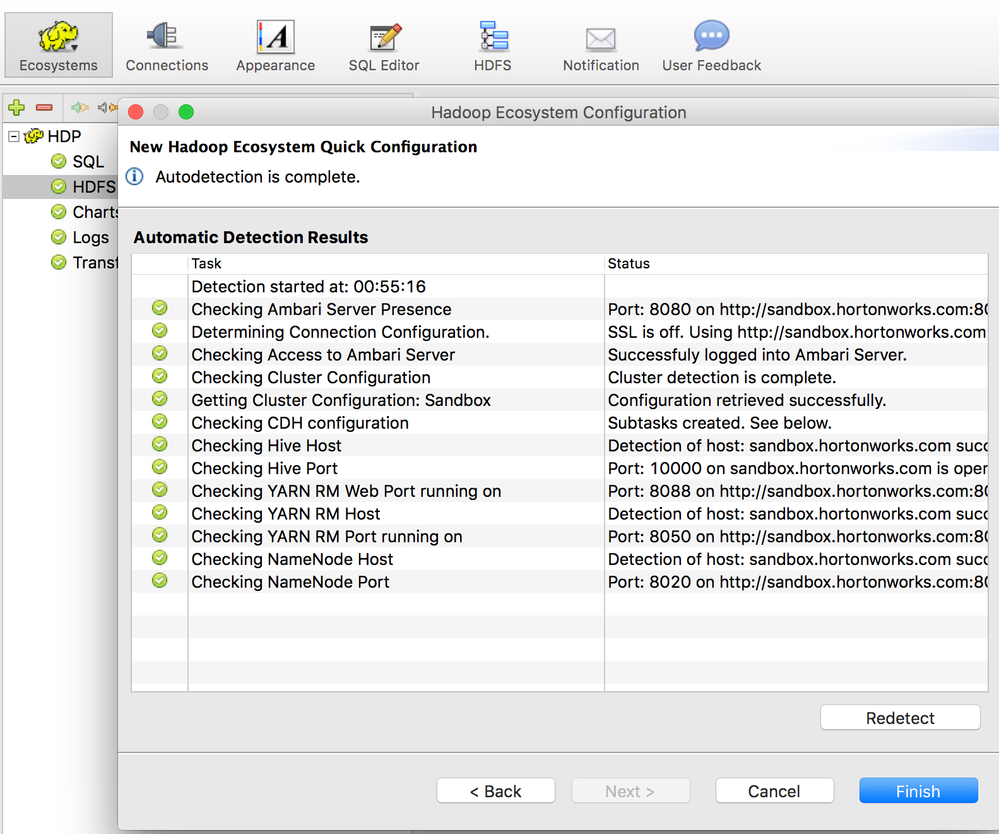The image size is (999, 834).
Task: Select the Logs tree item
Action: click(90, 237)
